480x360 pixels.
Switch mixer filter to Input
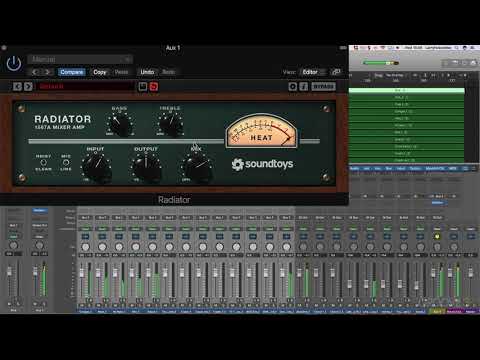coord(401,169)
